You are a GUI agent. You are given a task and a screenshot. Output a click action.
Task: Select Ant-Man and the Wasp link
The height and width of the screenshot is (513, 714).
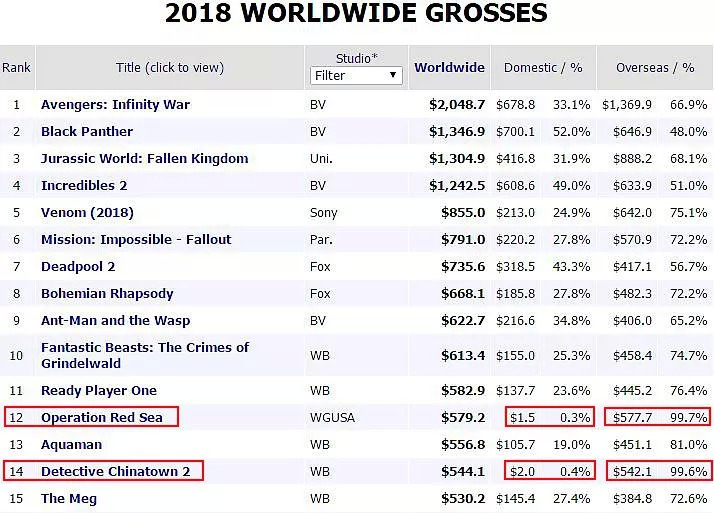[x=115, y=320]
